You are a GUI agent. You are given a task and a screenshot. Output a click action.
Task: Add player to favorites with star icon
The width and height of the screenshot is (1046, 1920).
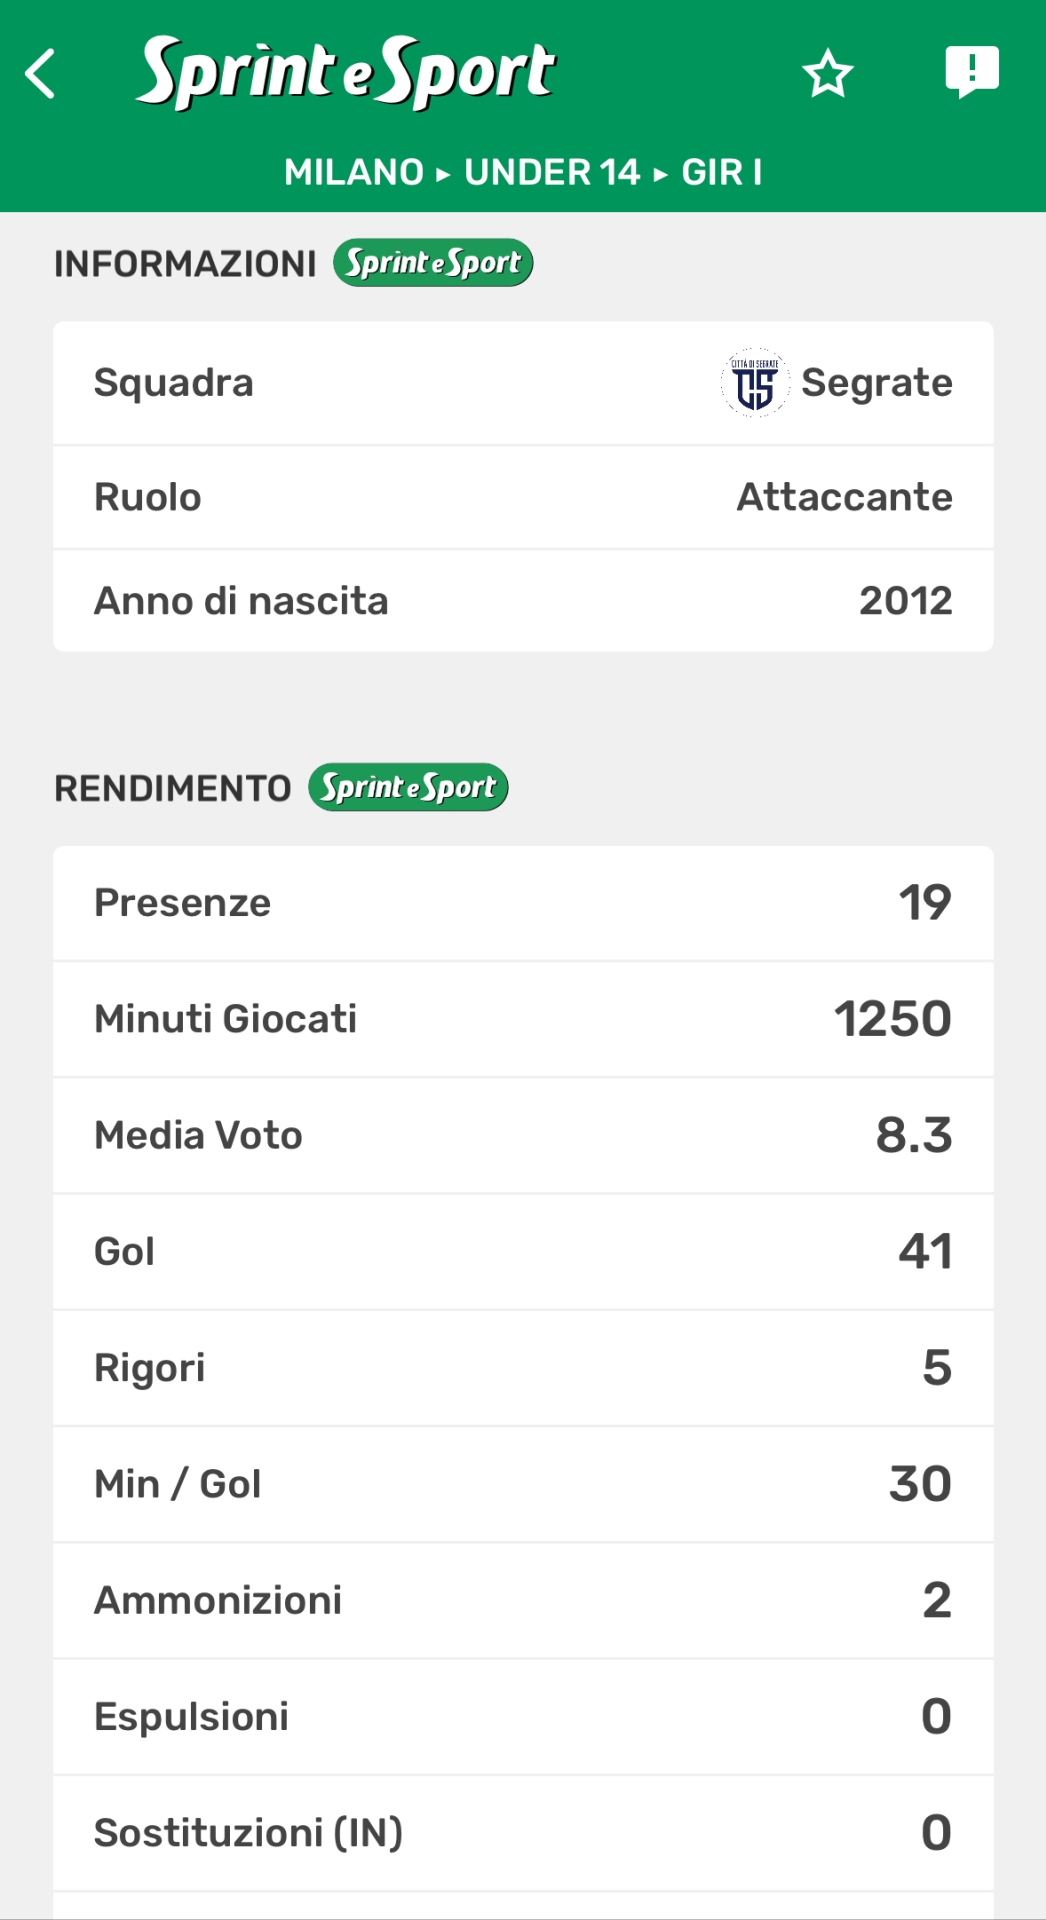pyautogui.click(x=827, y=74)
